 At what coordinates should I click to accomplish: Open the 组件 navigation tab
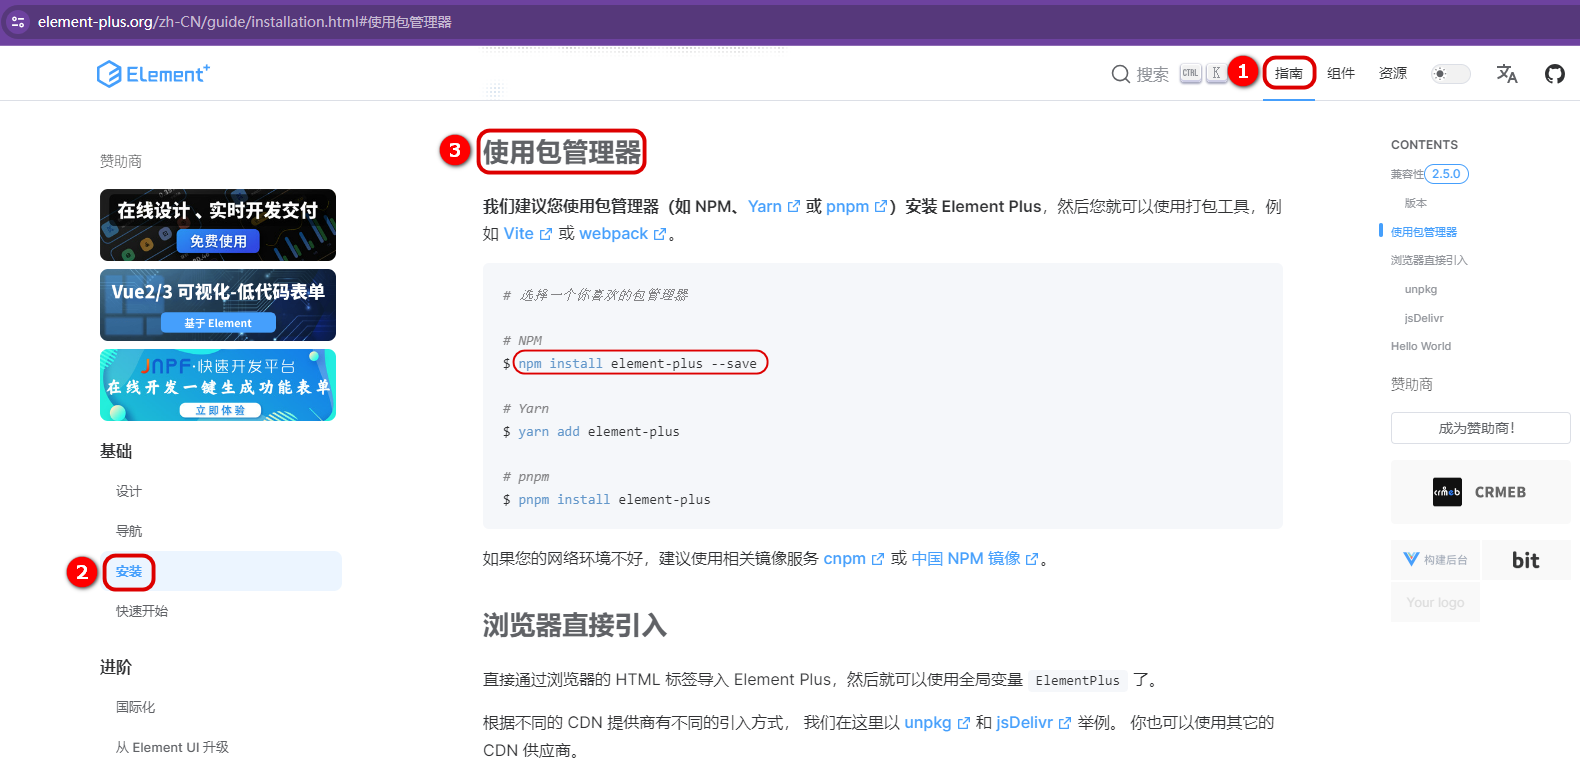pos(1341,73)
